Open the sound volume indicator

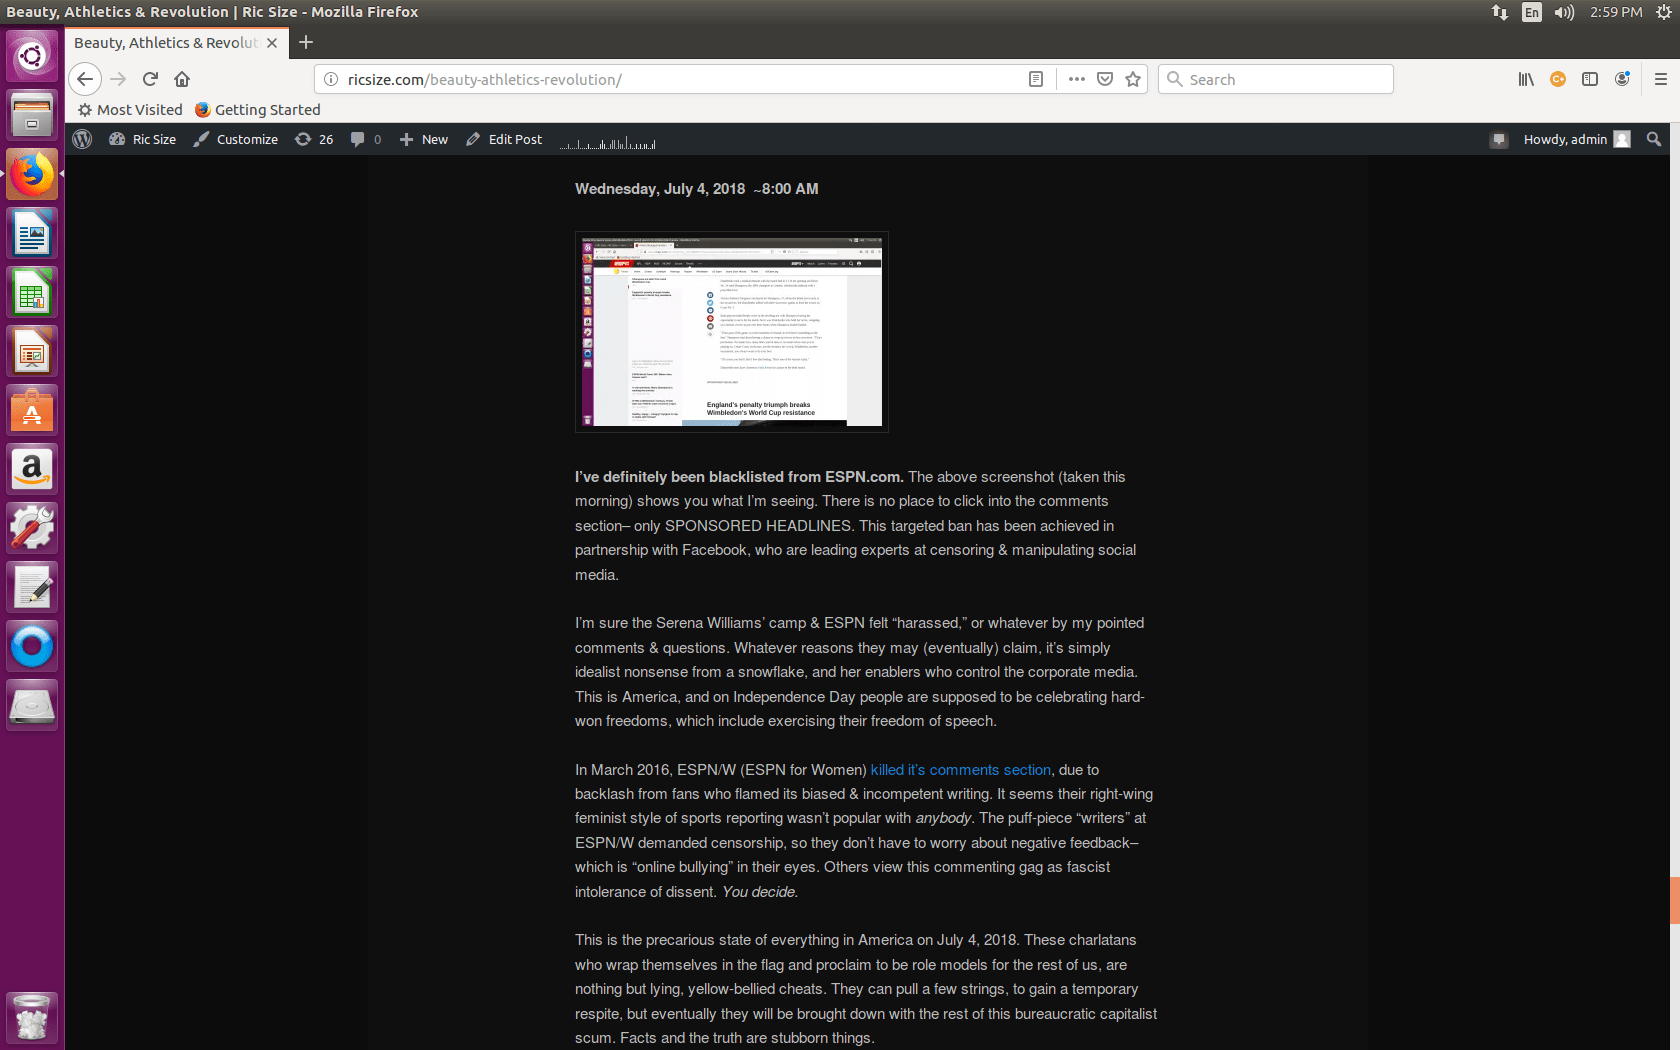(1564, 12)
